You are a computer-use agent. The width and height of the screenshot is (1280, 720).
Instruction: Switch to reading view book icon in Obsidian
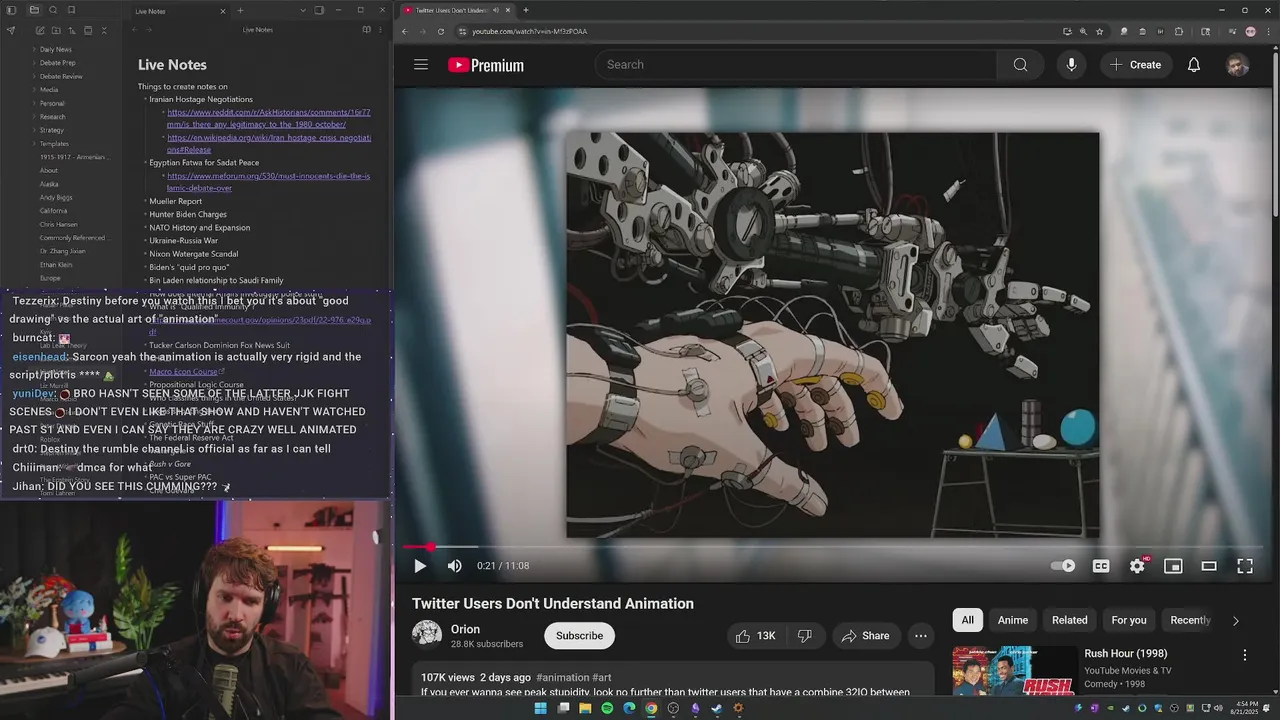coord(366,30)
